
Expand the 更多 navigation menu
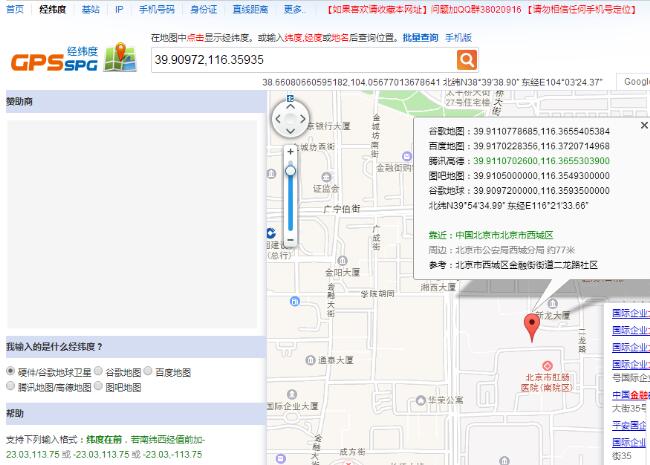293,9
